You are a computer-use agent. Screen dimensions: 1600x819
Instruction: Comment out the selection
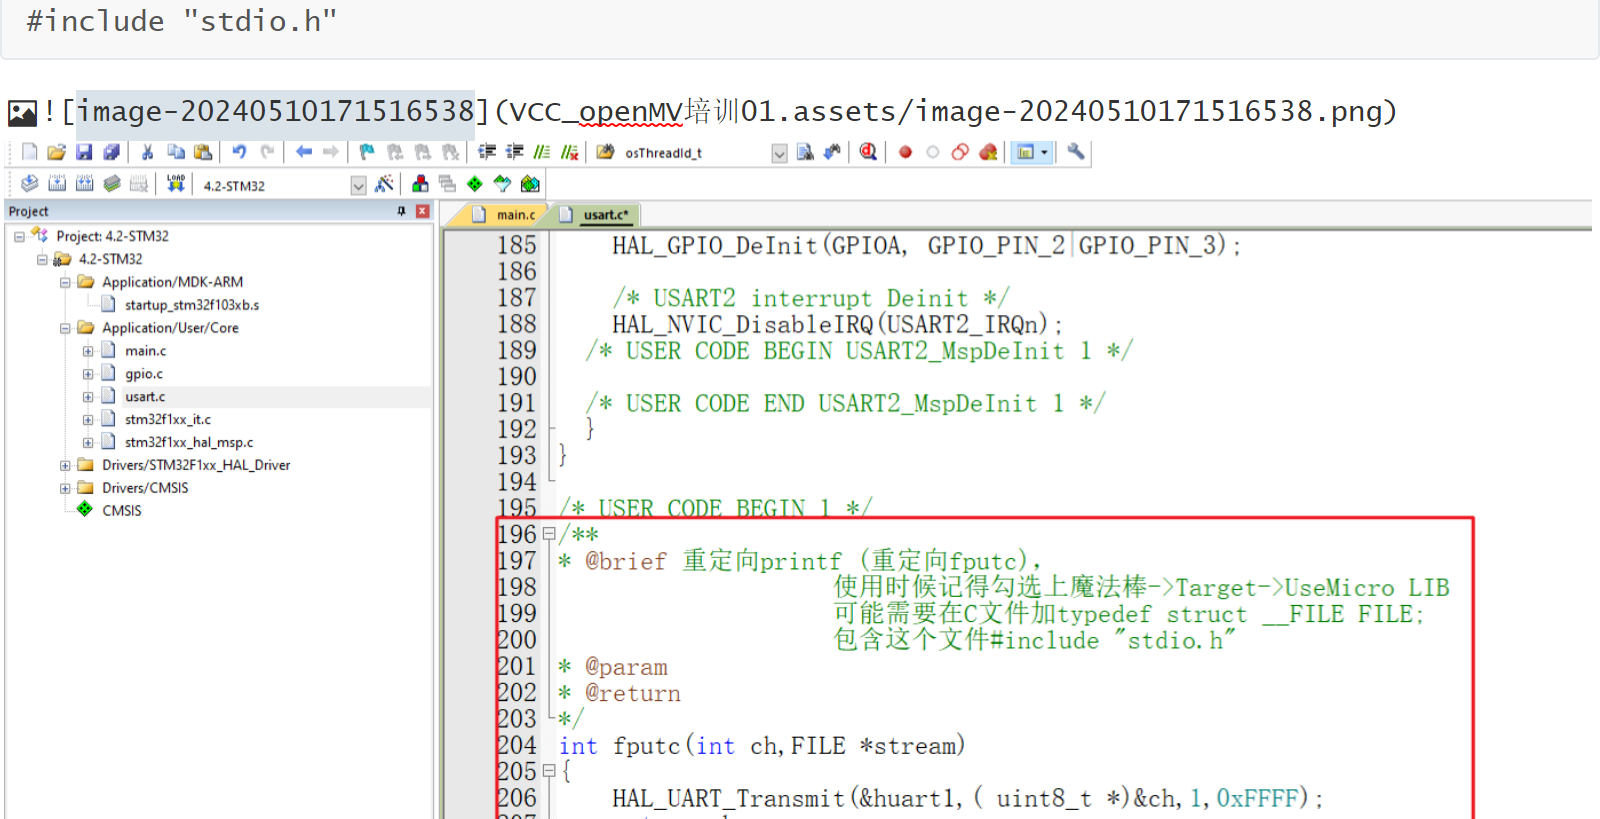pos(542,152)
